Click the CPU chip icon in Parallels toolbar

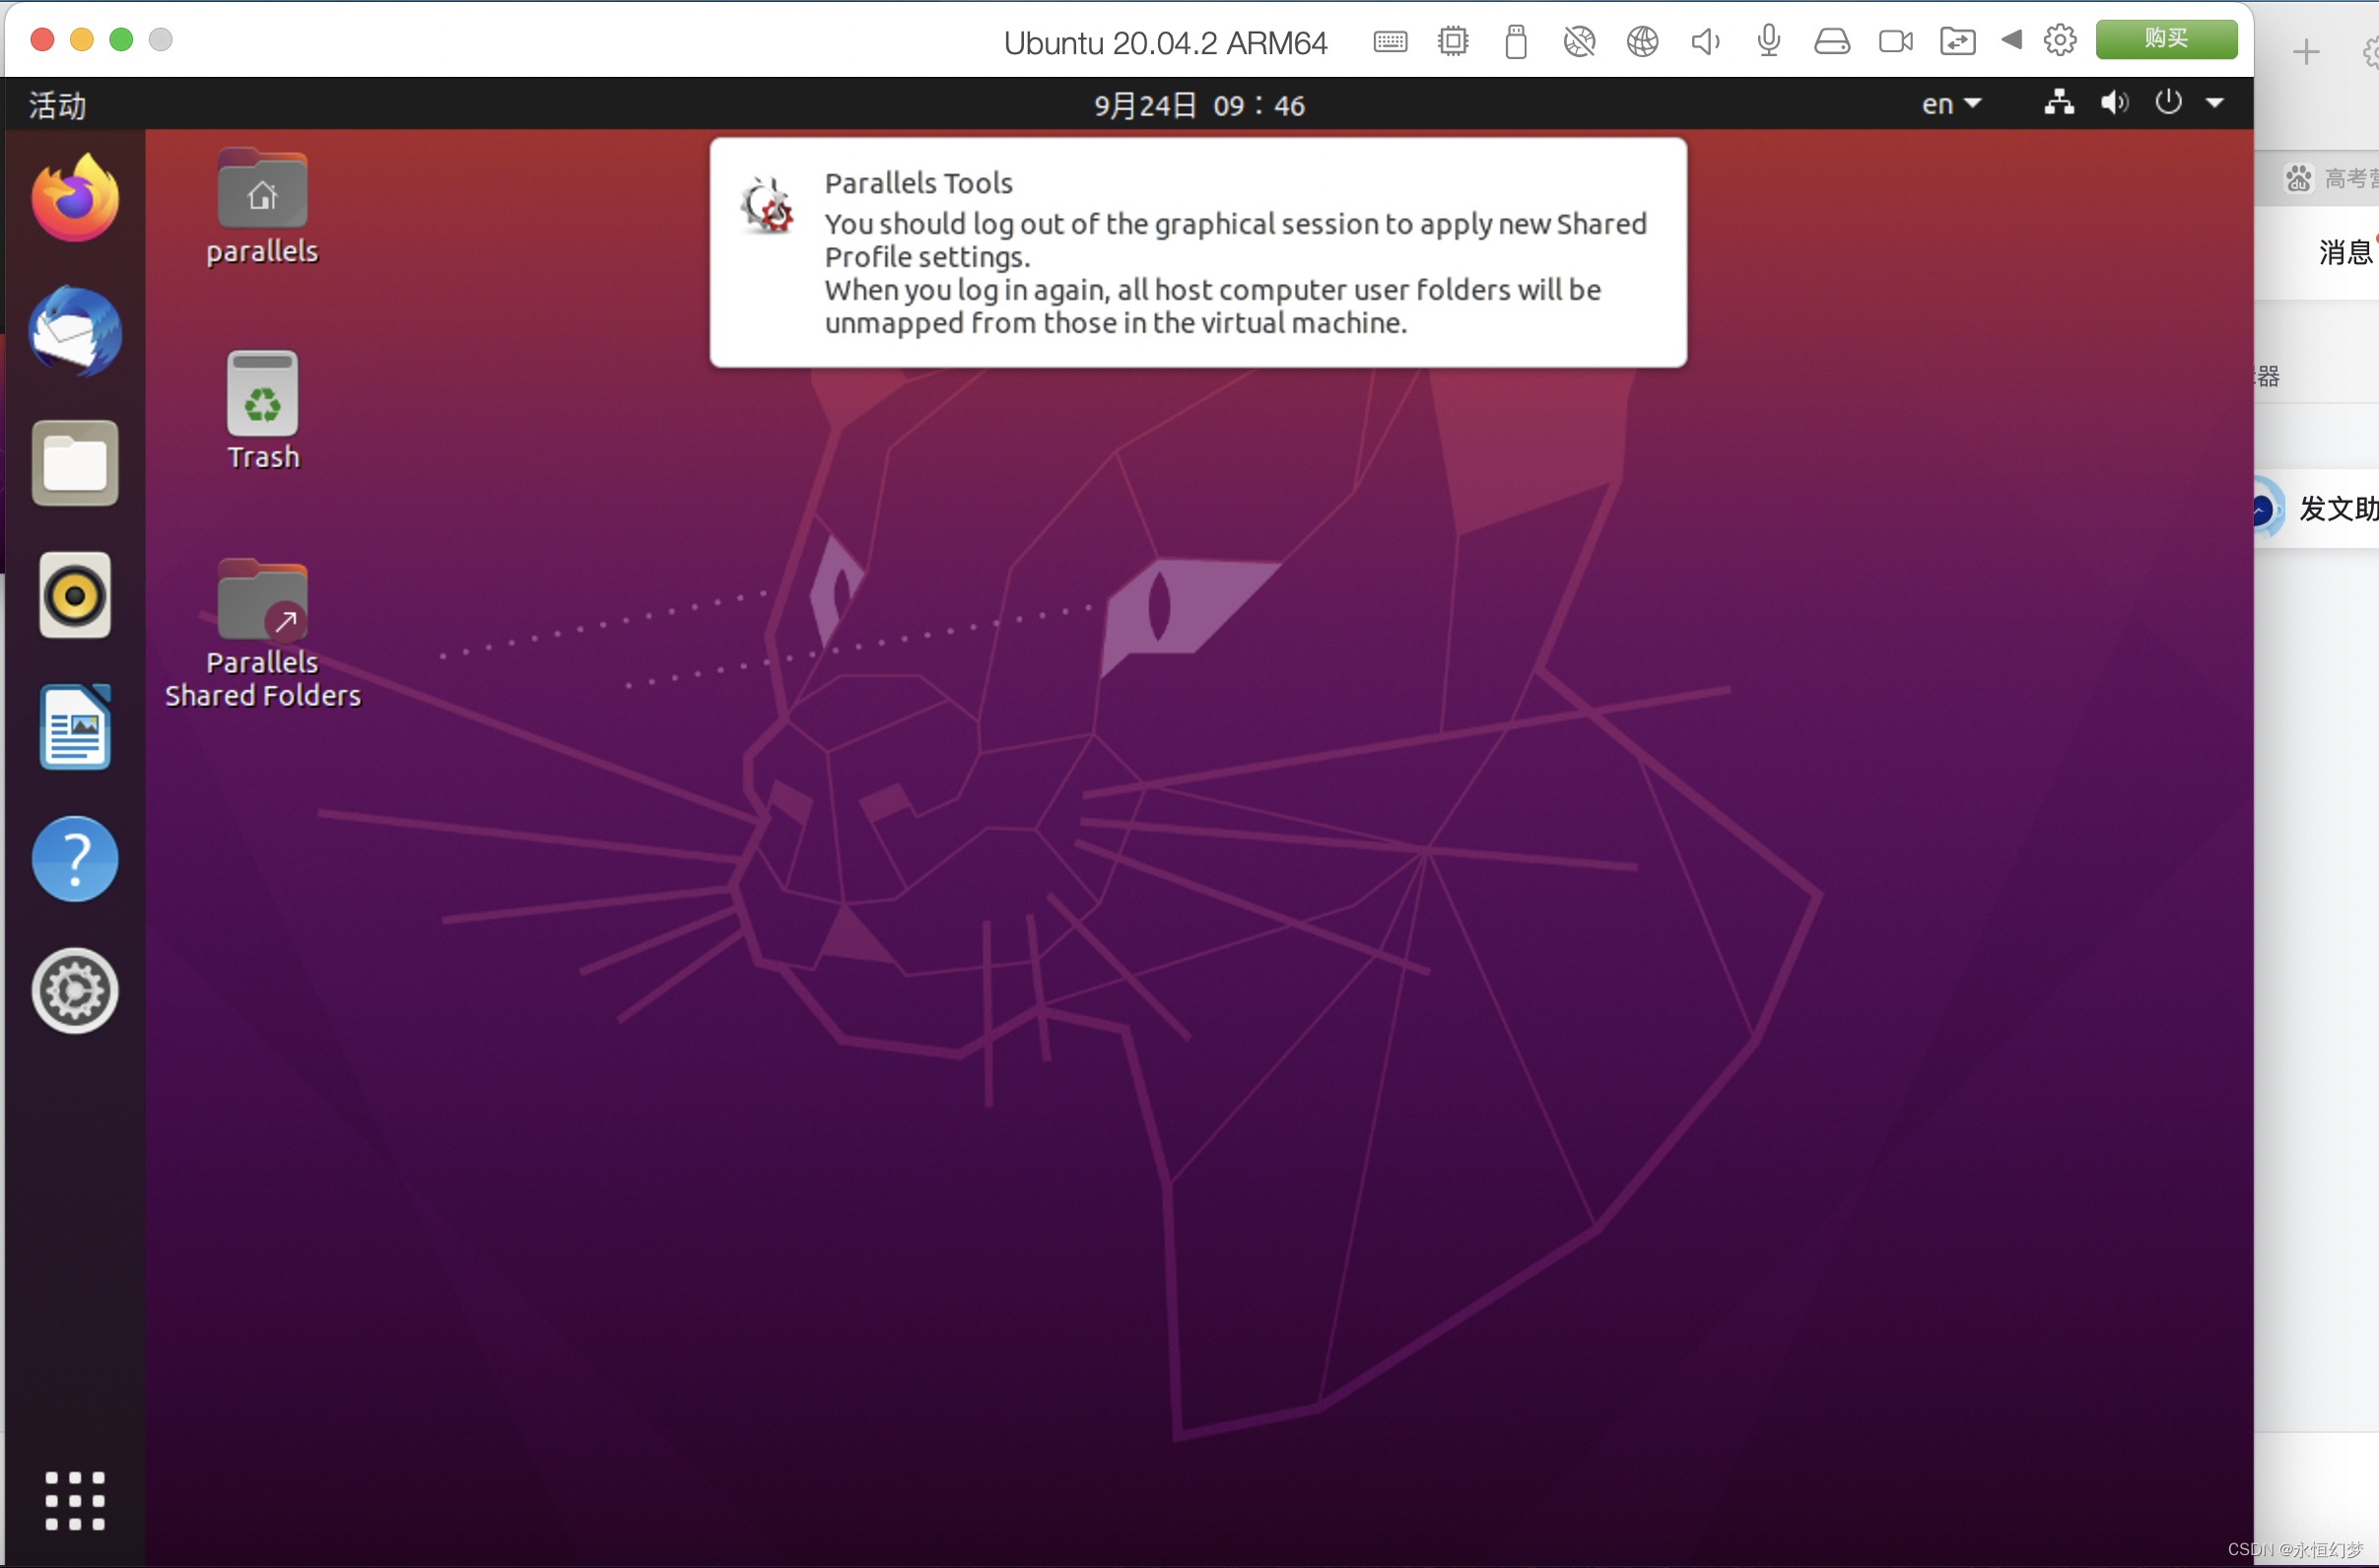(x=1453, y=41)
